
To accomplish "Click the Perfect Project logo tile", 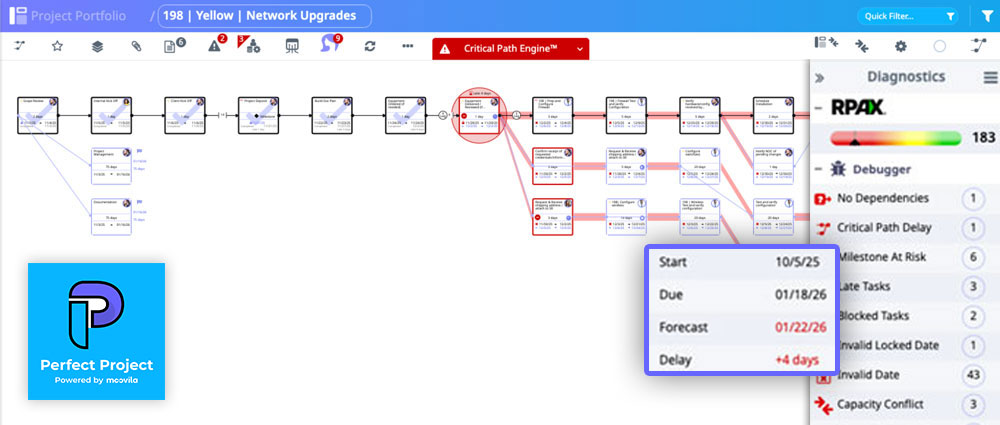I will (96, 331).
